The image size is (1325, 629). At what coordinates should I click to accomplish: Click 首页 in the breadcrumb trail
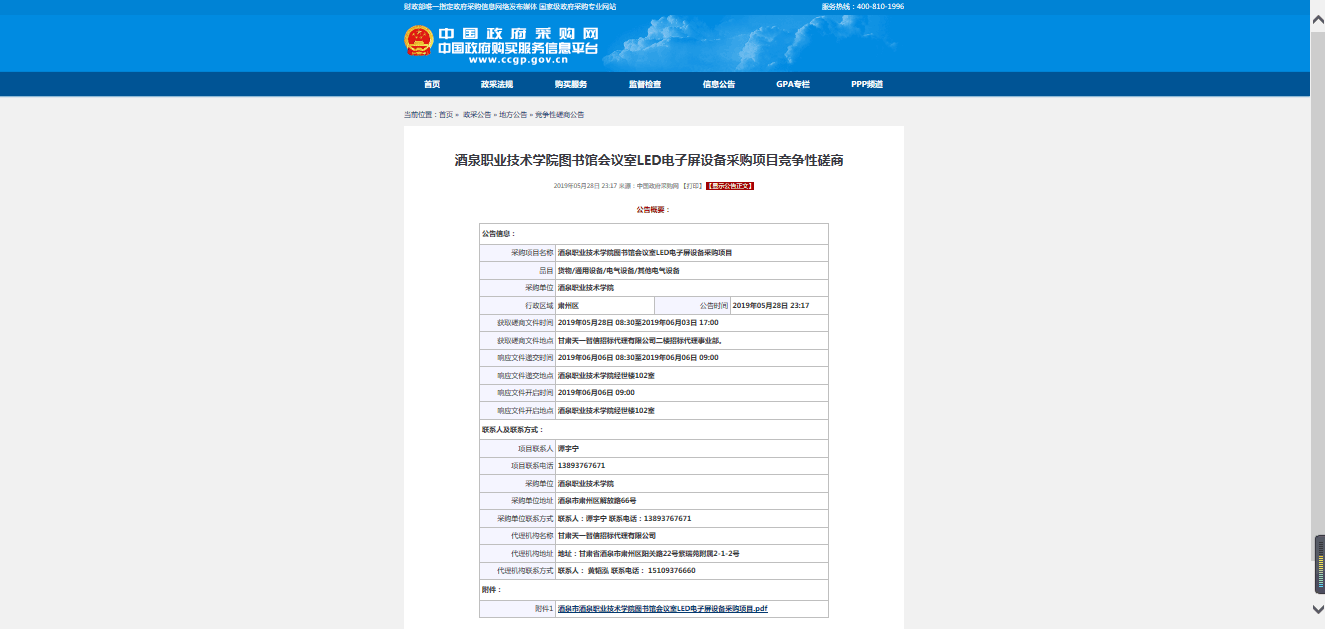pyautogui.click(x=446, y=115)
